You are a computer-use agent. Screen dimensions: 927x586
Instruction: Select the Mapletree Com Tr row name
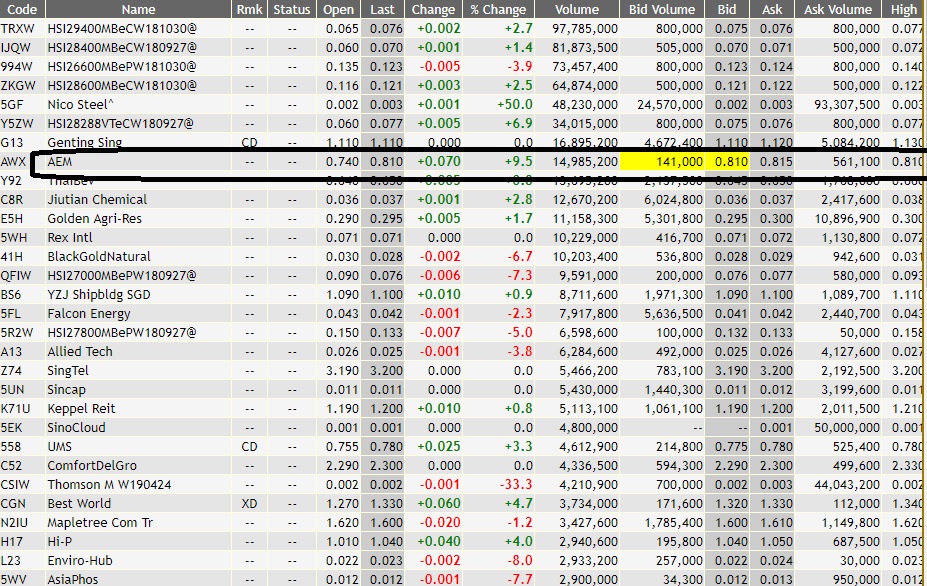pyautogui.click(x=100, y=523)
